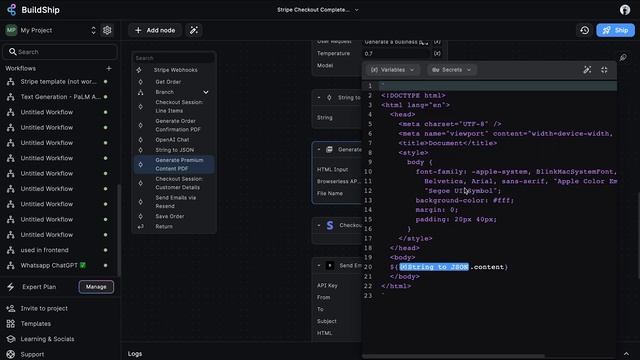Click the pin icon at canvas right edge

[623, 57]
